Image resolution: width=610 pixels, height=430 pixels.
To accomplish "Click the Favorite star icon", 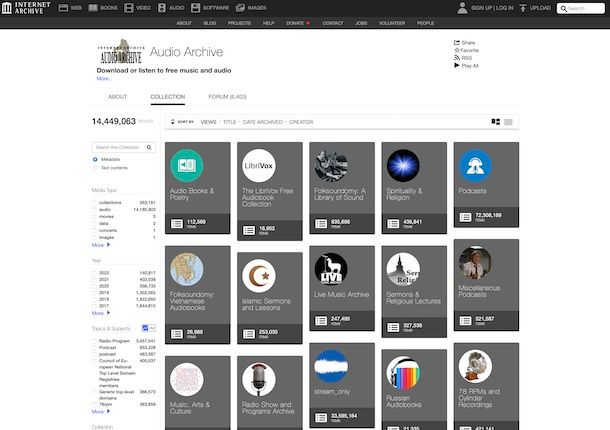I will point(457,50).
